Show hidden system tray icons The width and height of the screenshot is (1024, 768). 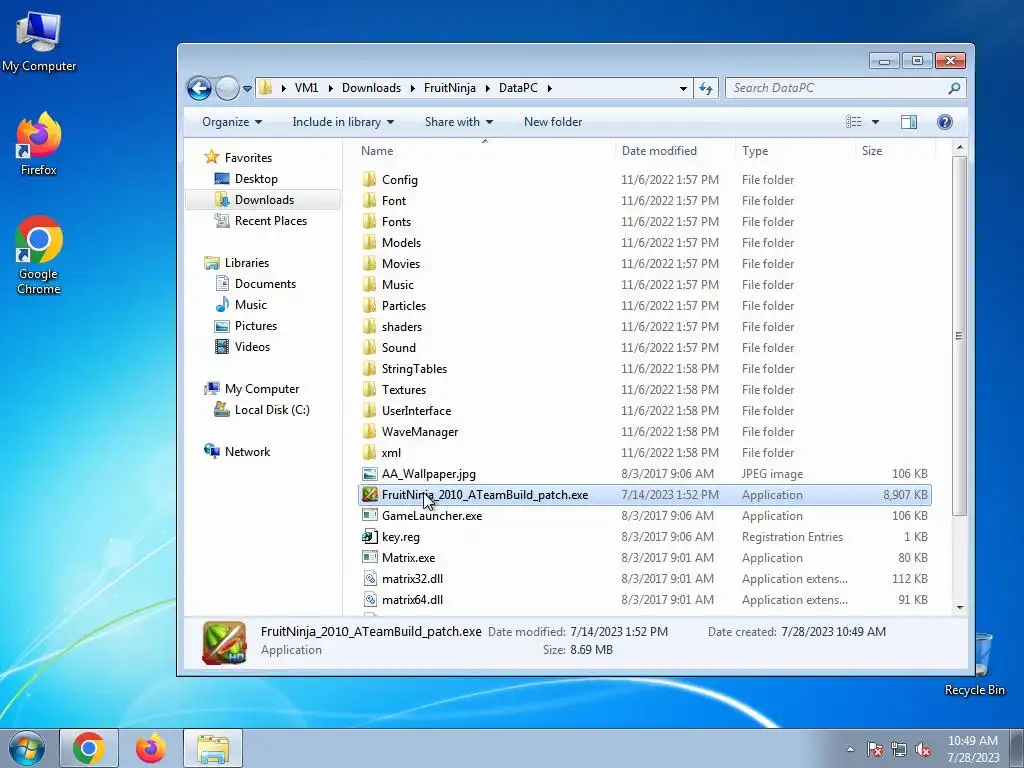coord(850,749)
